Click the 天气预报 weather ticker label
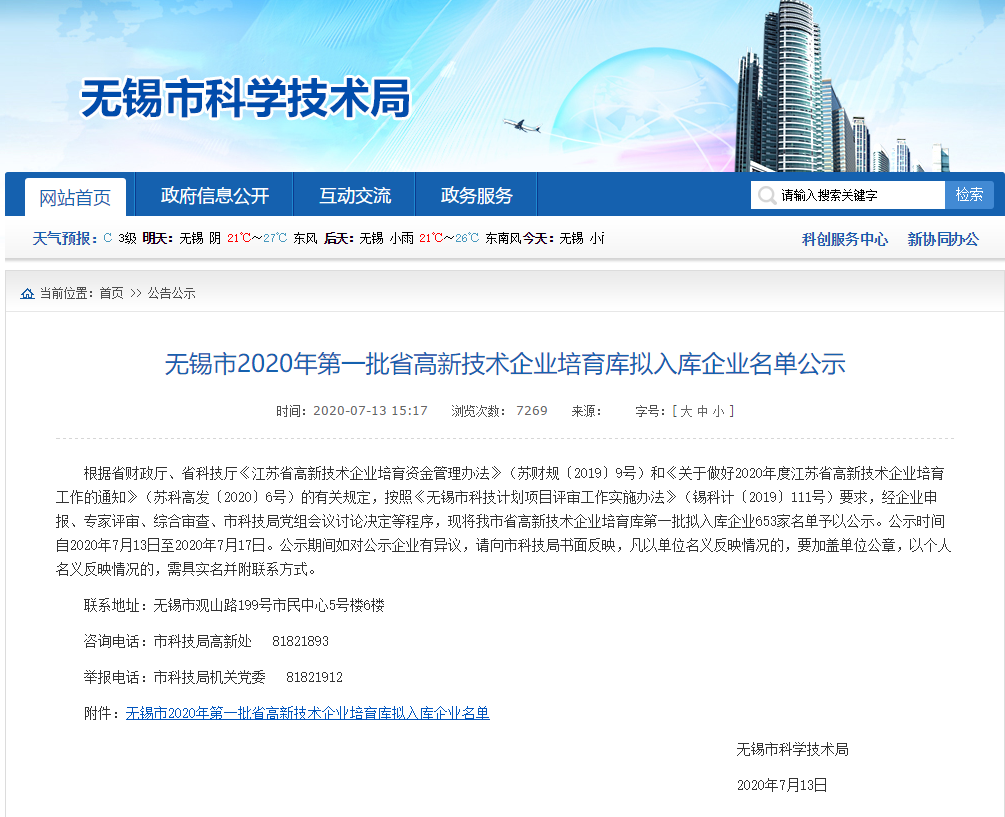The image size is (1005, 817). coord(63,239)
